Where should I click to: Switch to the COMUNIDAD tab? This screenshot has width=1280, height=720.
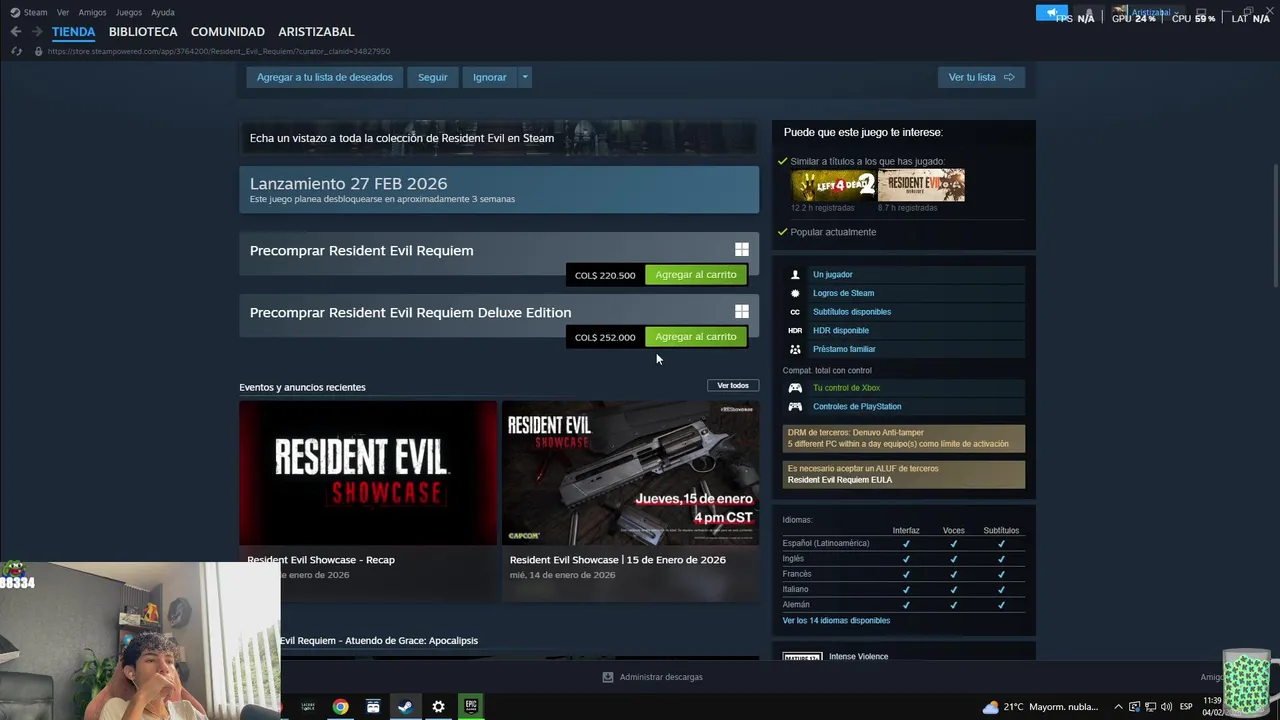[228, 32]
